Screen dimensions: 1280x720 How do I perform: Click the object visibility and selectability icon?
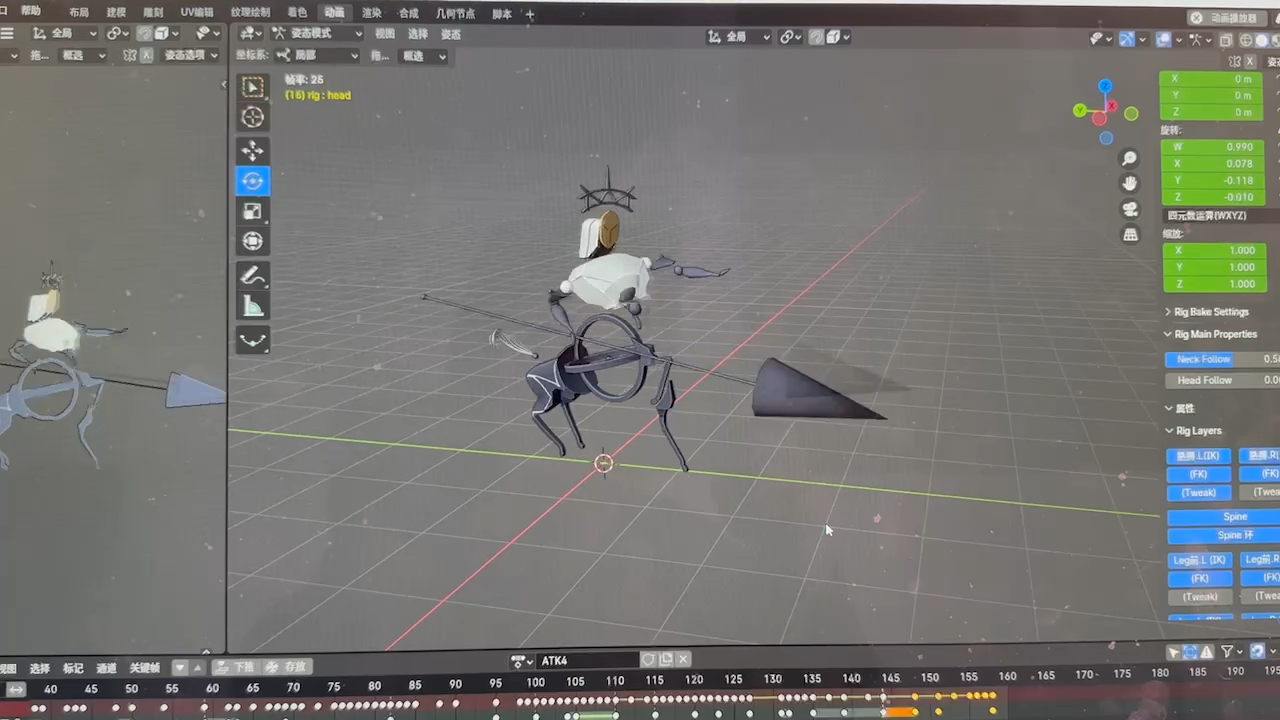[x=1101, y=39]
